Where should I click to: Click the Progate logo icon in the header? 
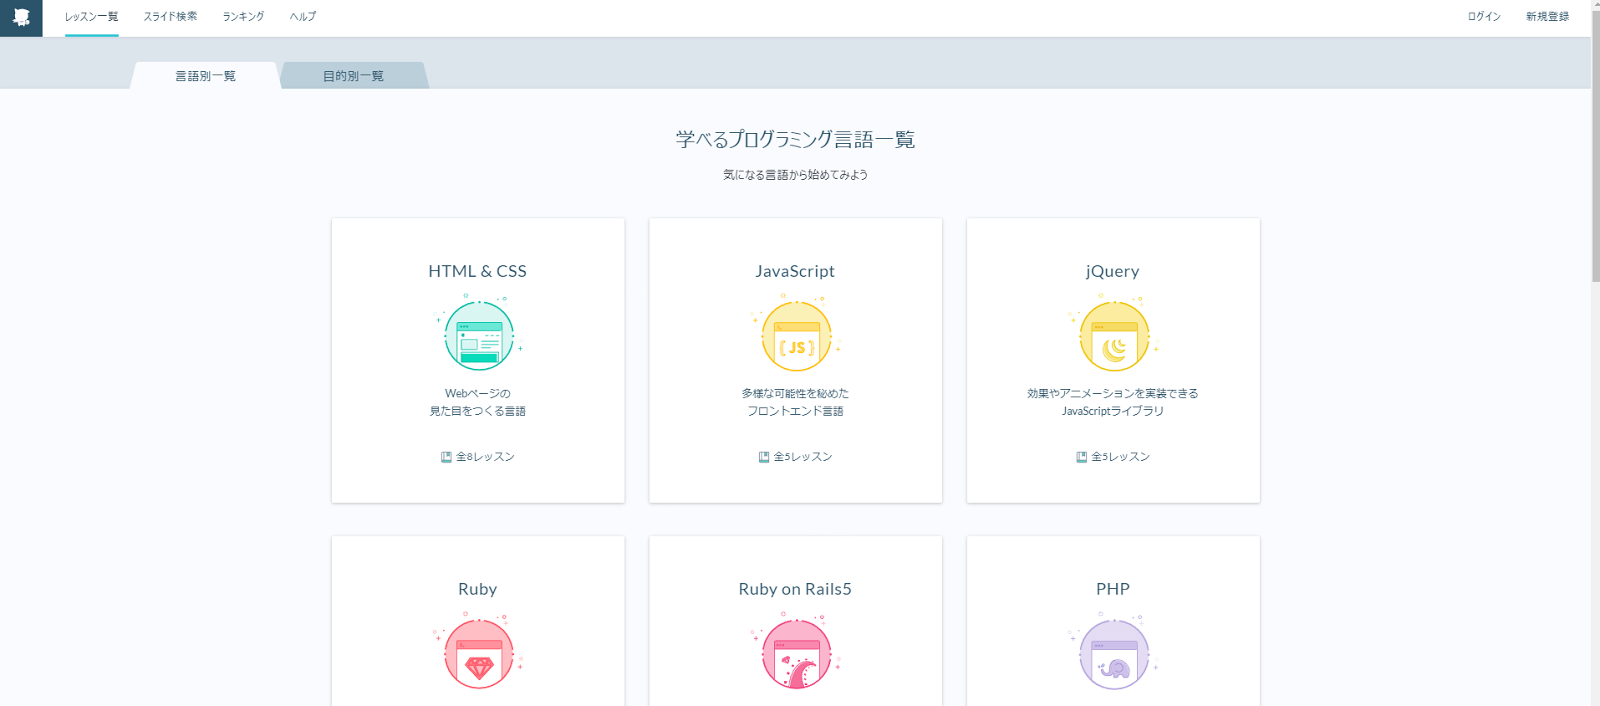pyautogui.click(x=21, y=17)
